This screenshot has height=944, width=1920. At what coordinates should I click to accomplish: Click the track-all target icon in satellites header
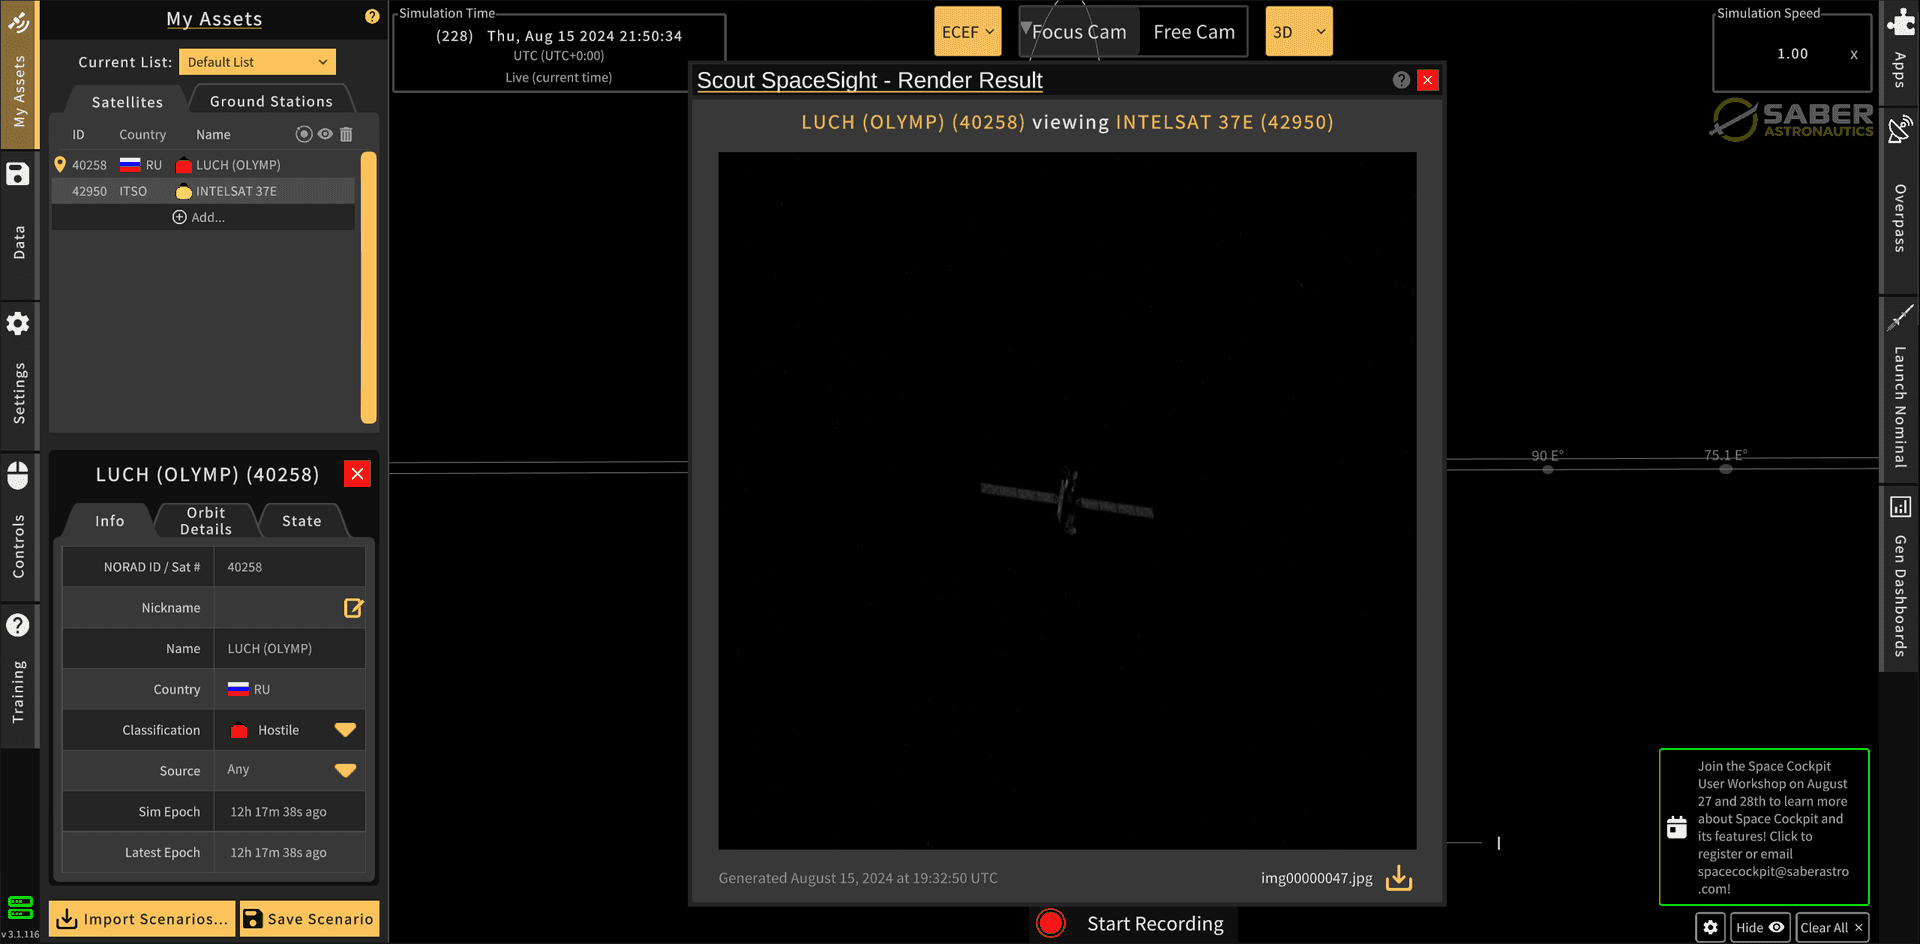[x=304, y=134]
